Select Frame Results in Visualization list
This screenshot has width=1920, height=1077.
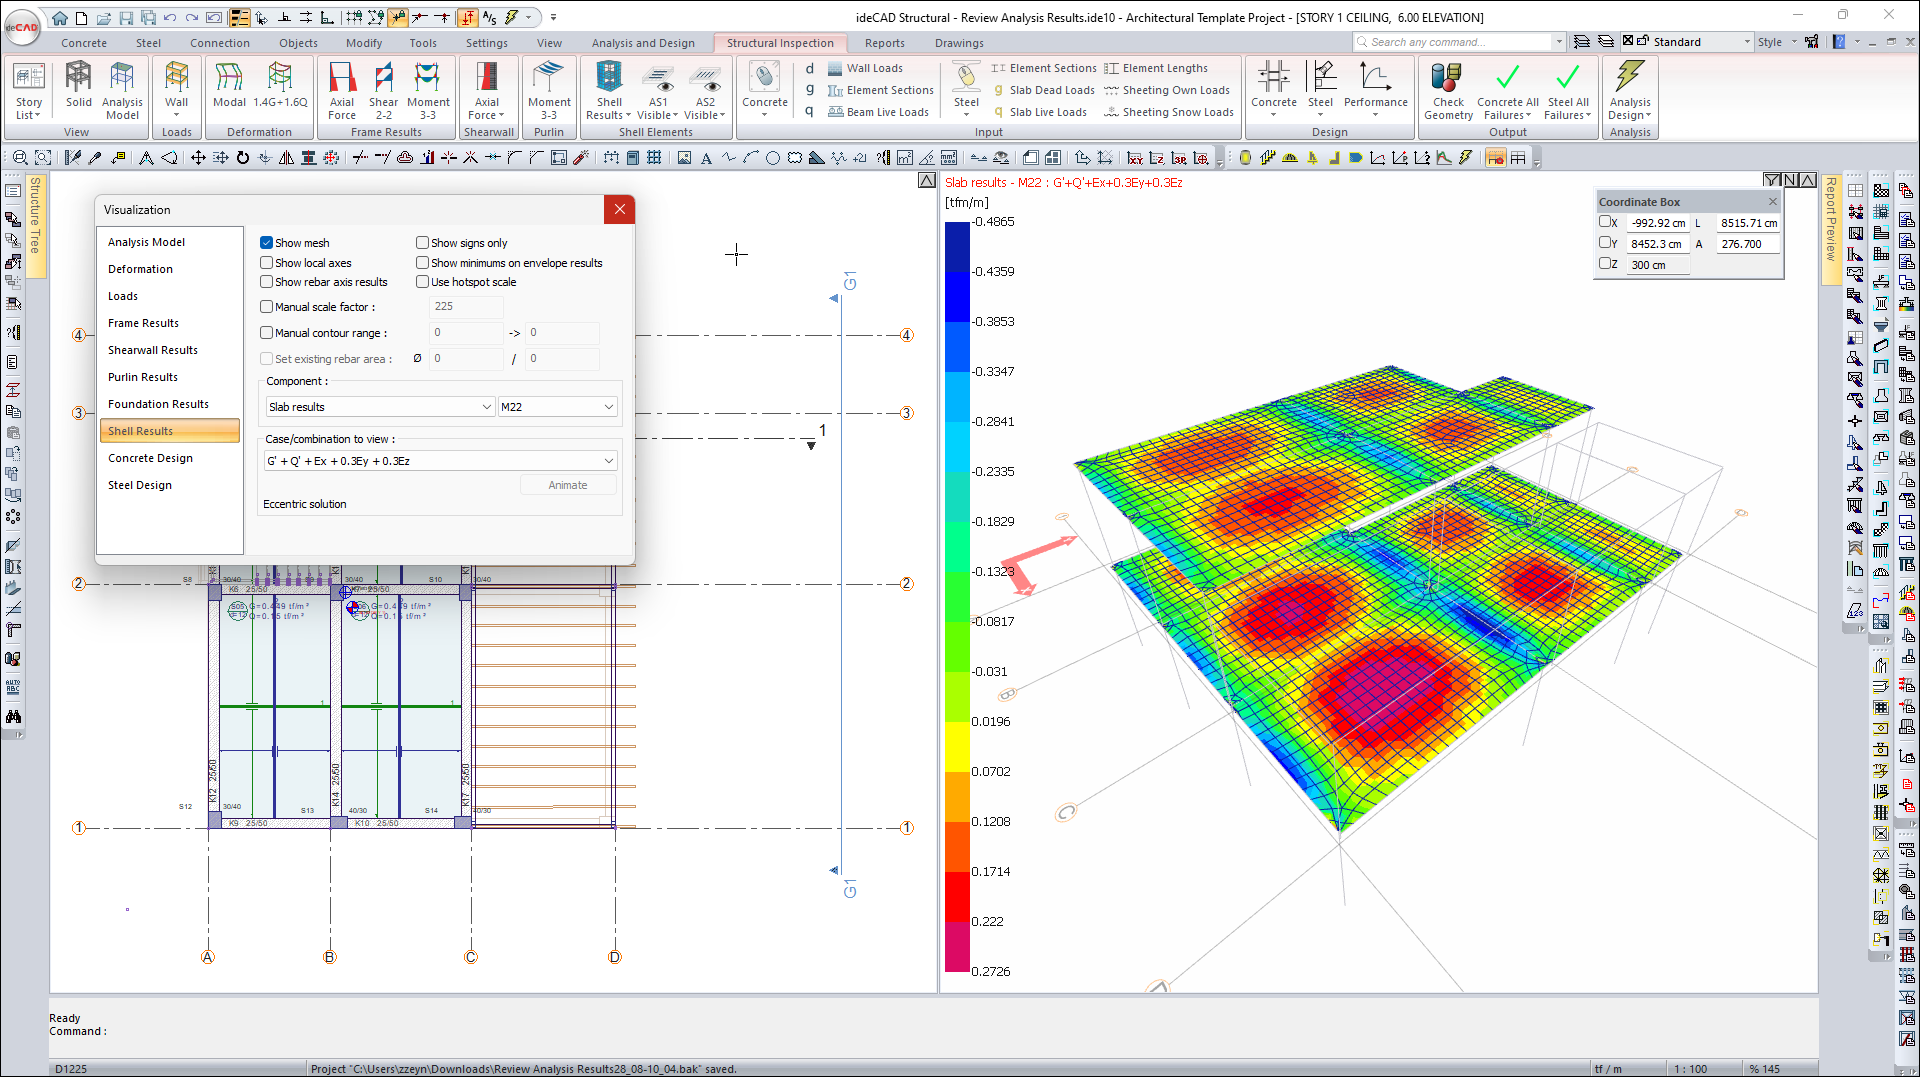point(144,323)
